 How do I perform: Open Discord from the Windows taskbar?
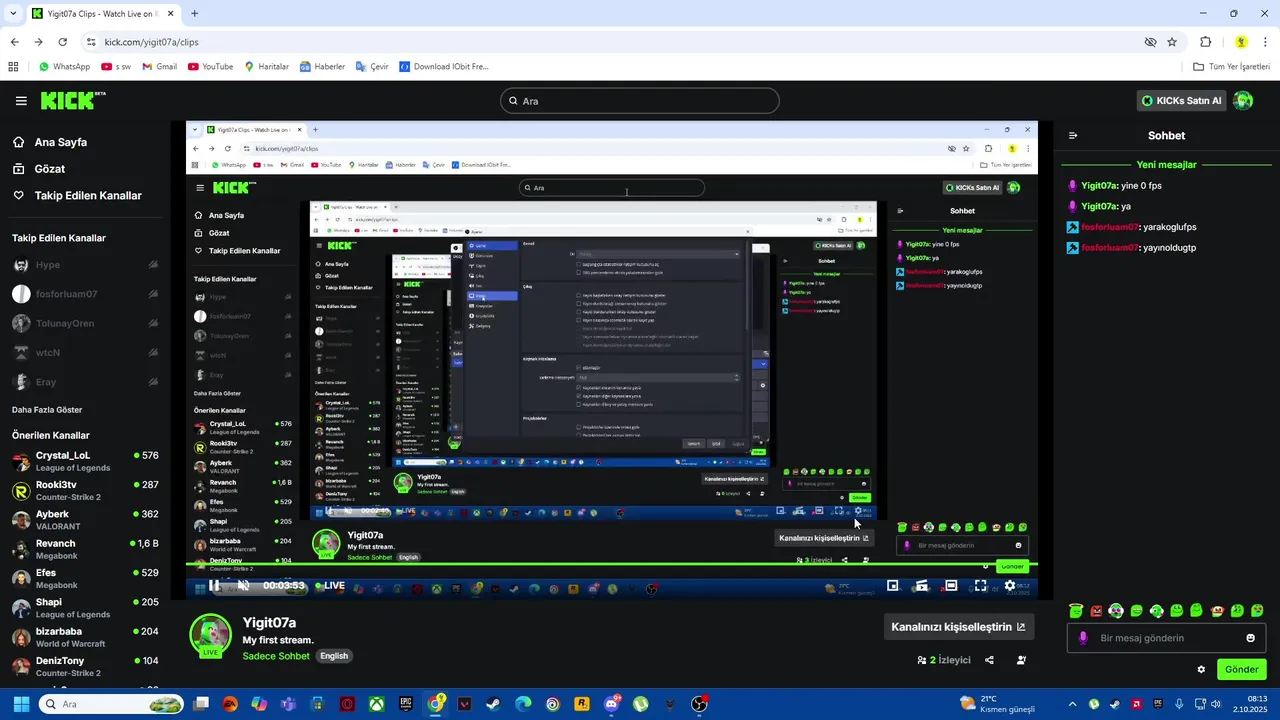click(611, 704)
